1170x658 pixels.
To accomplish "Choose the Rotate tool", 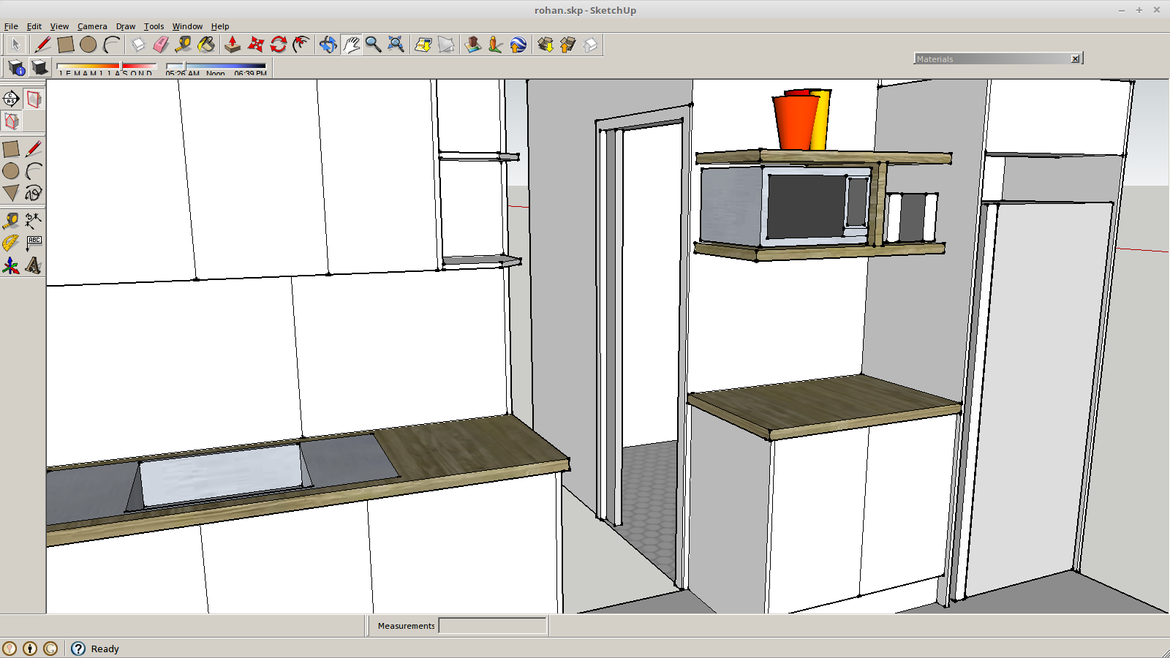I will pos(279,44).
